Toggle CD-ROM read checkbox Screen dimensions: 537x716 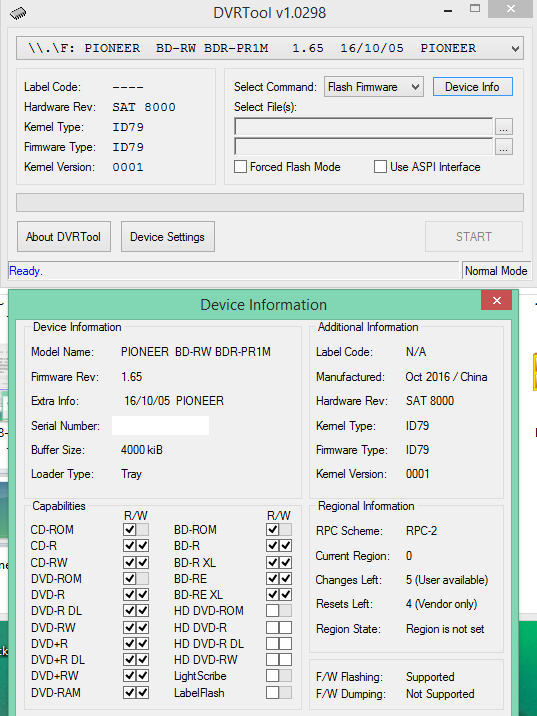tap(130, 530)
